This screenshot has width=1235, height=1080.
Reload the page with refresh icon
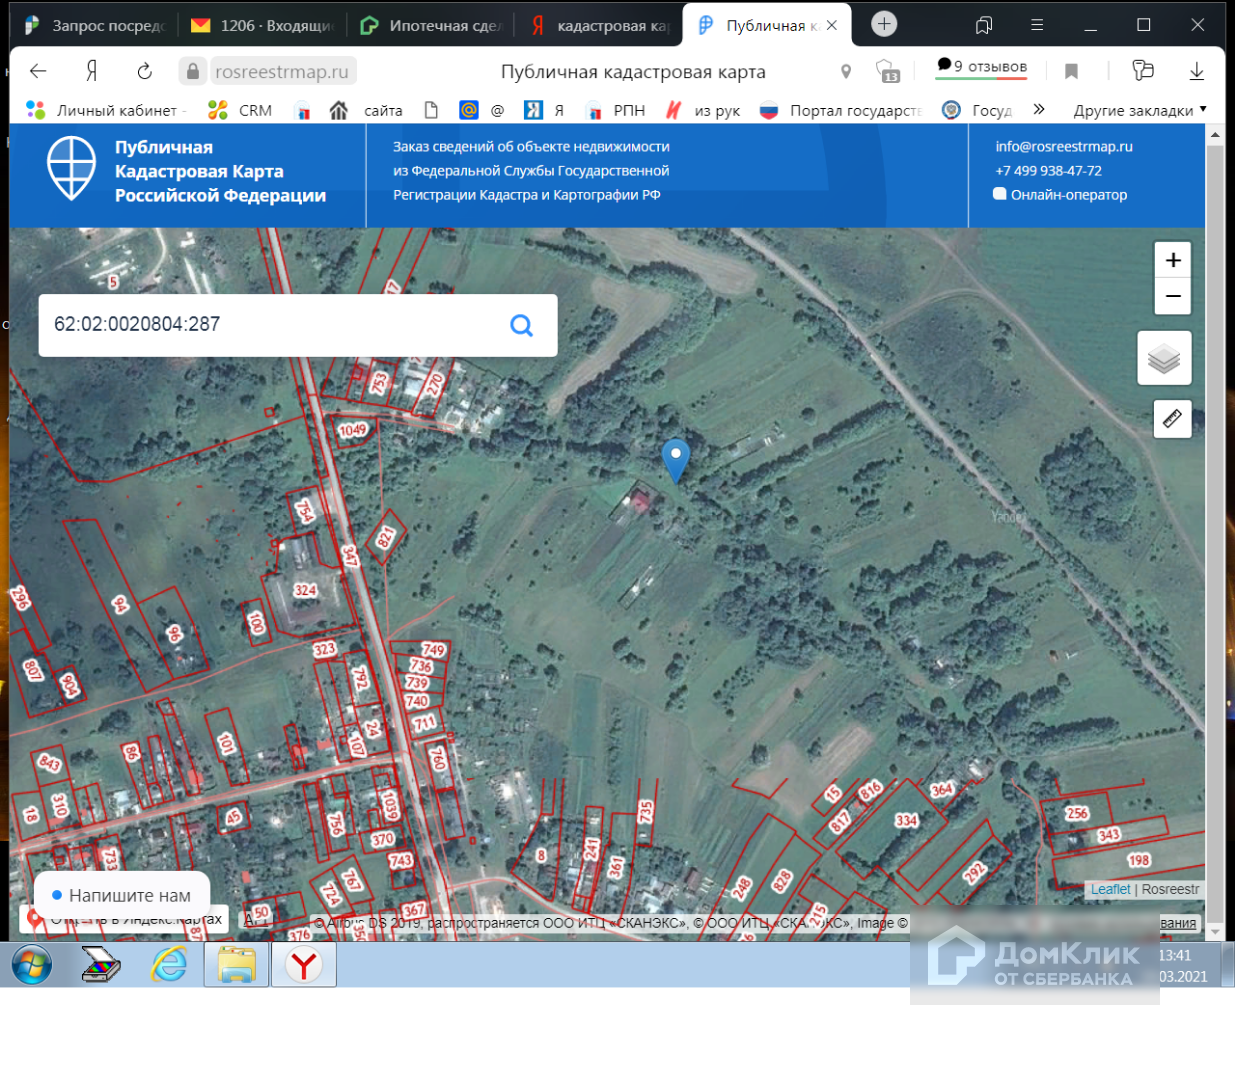[x=145, y=71]
